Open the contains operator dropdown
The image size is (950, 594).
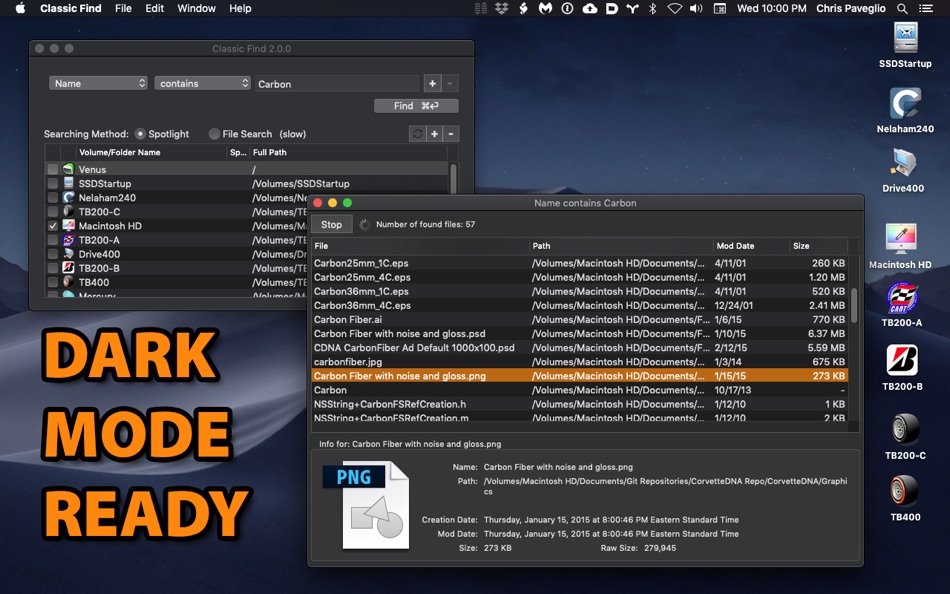202,84
